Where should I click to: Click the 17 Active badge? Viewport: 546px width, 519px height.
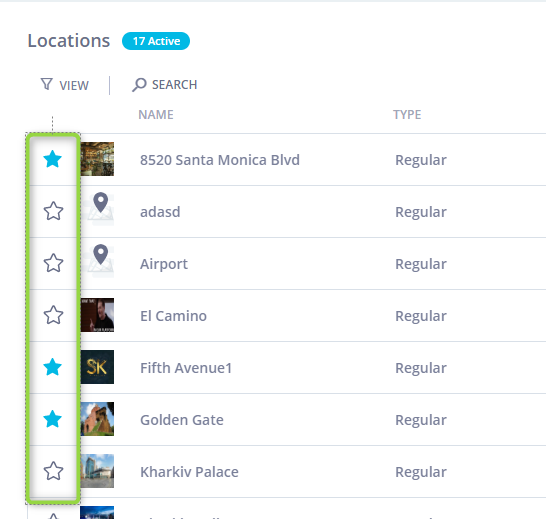coord(156,41)
